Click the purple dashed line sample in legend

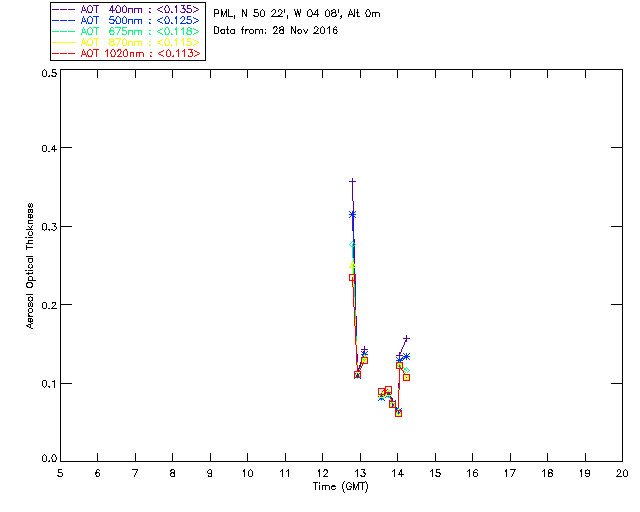(x=64, y=9)
